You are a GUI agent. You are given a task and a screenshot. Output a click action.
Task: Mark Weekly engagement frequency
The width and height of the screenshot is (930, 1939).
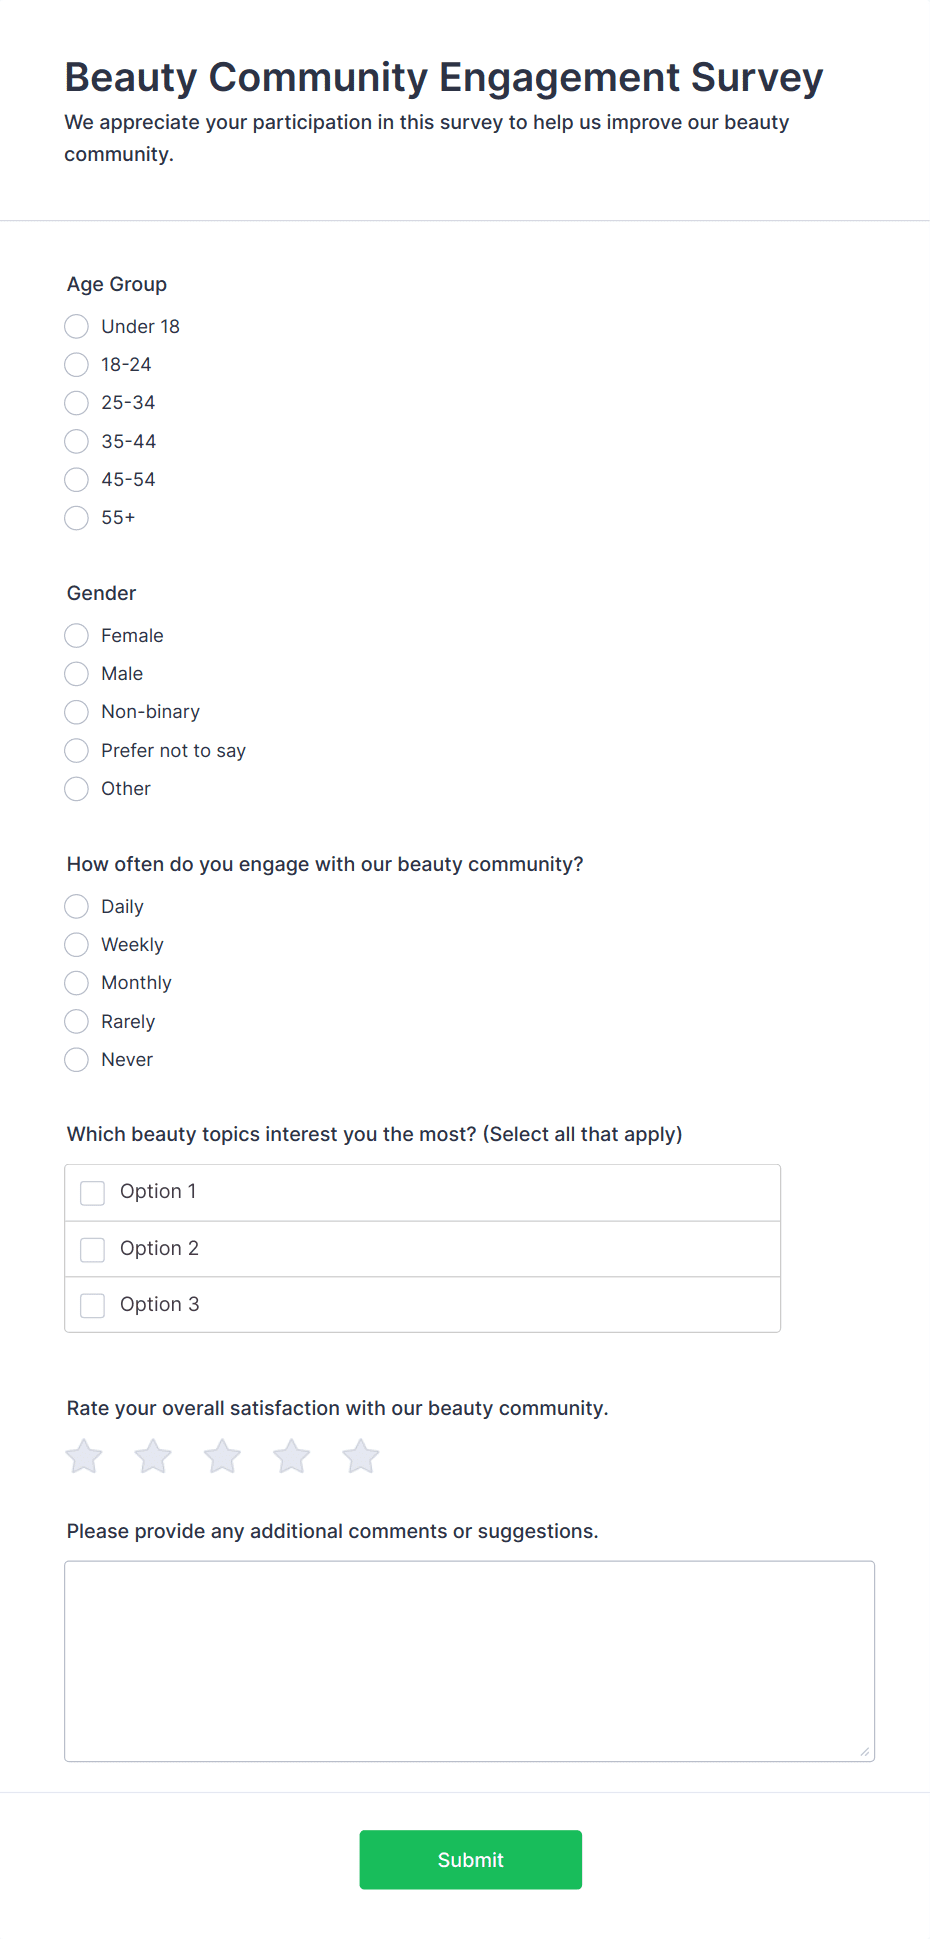coord(77,945)
